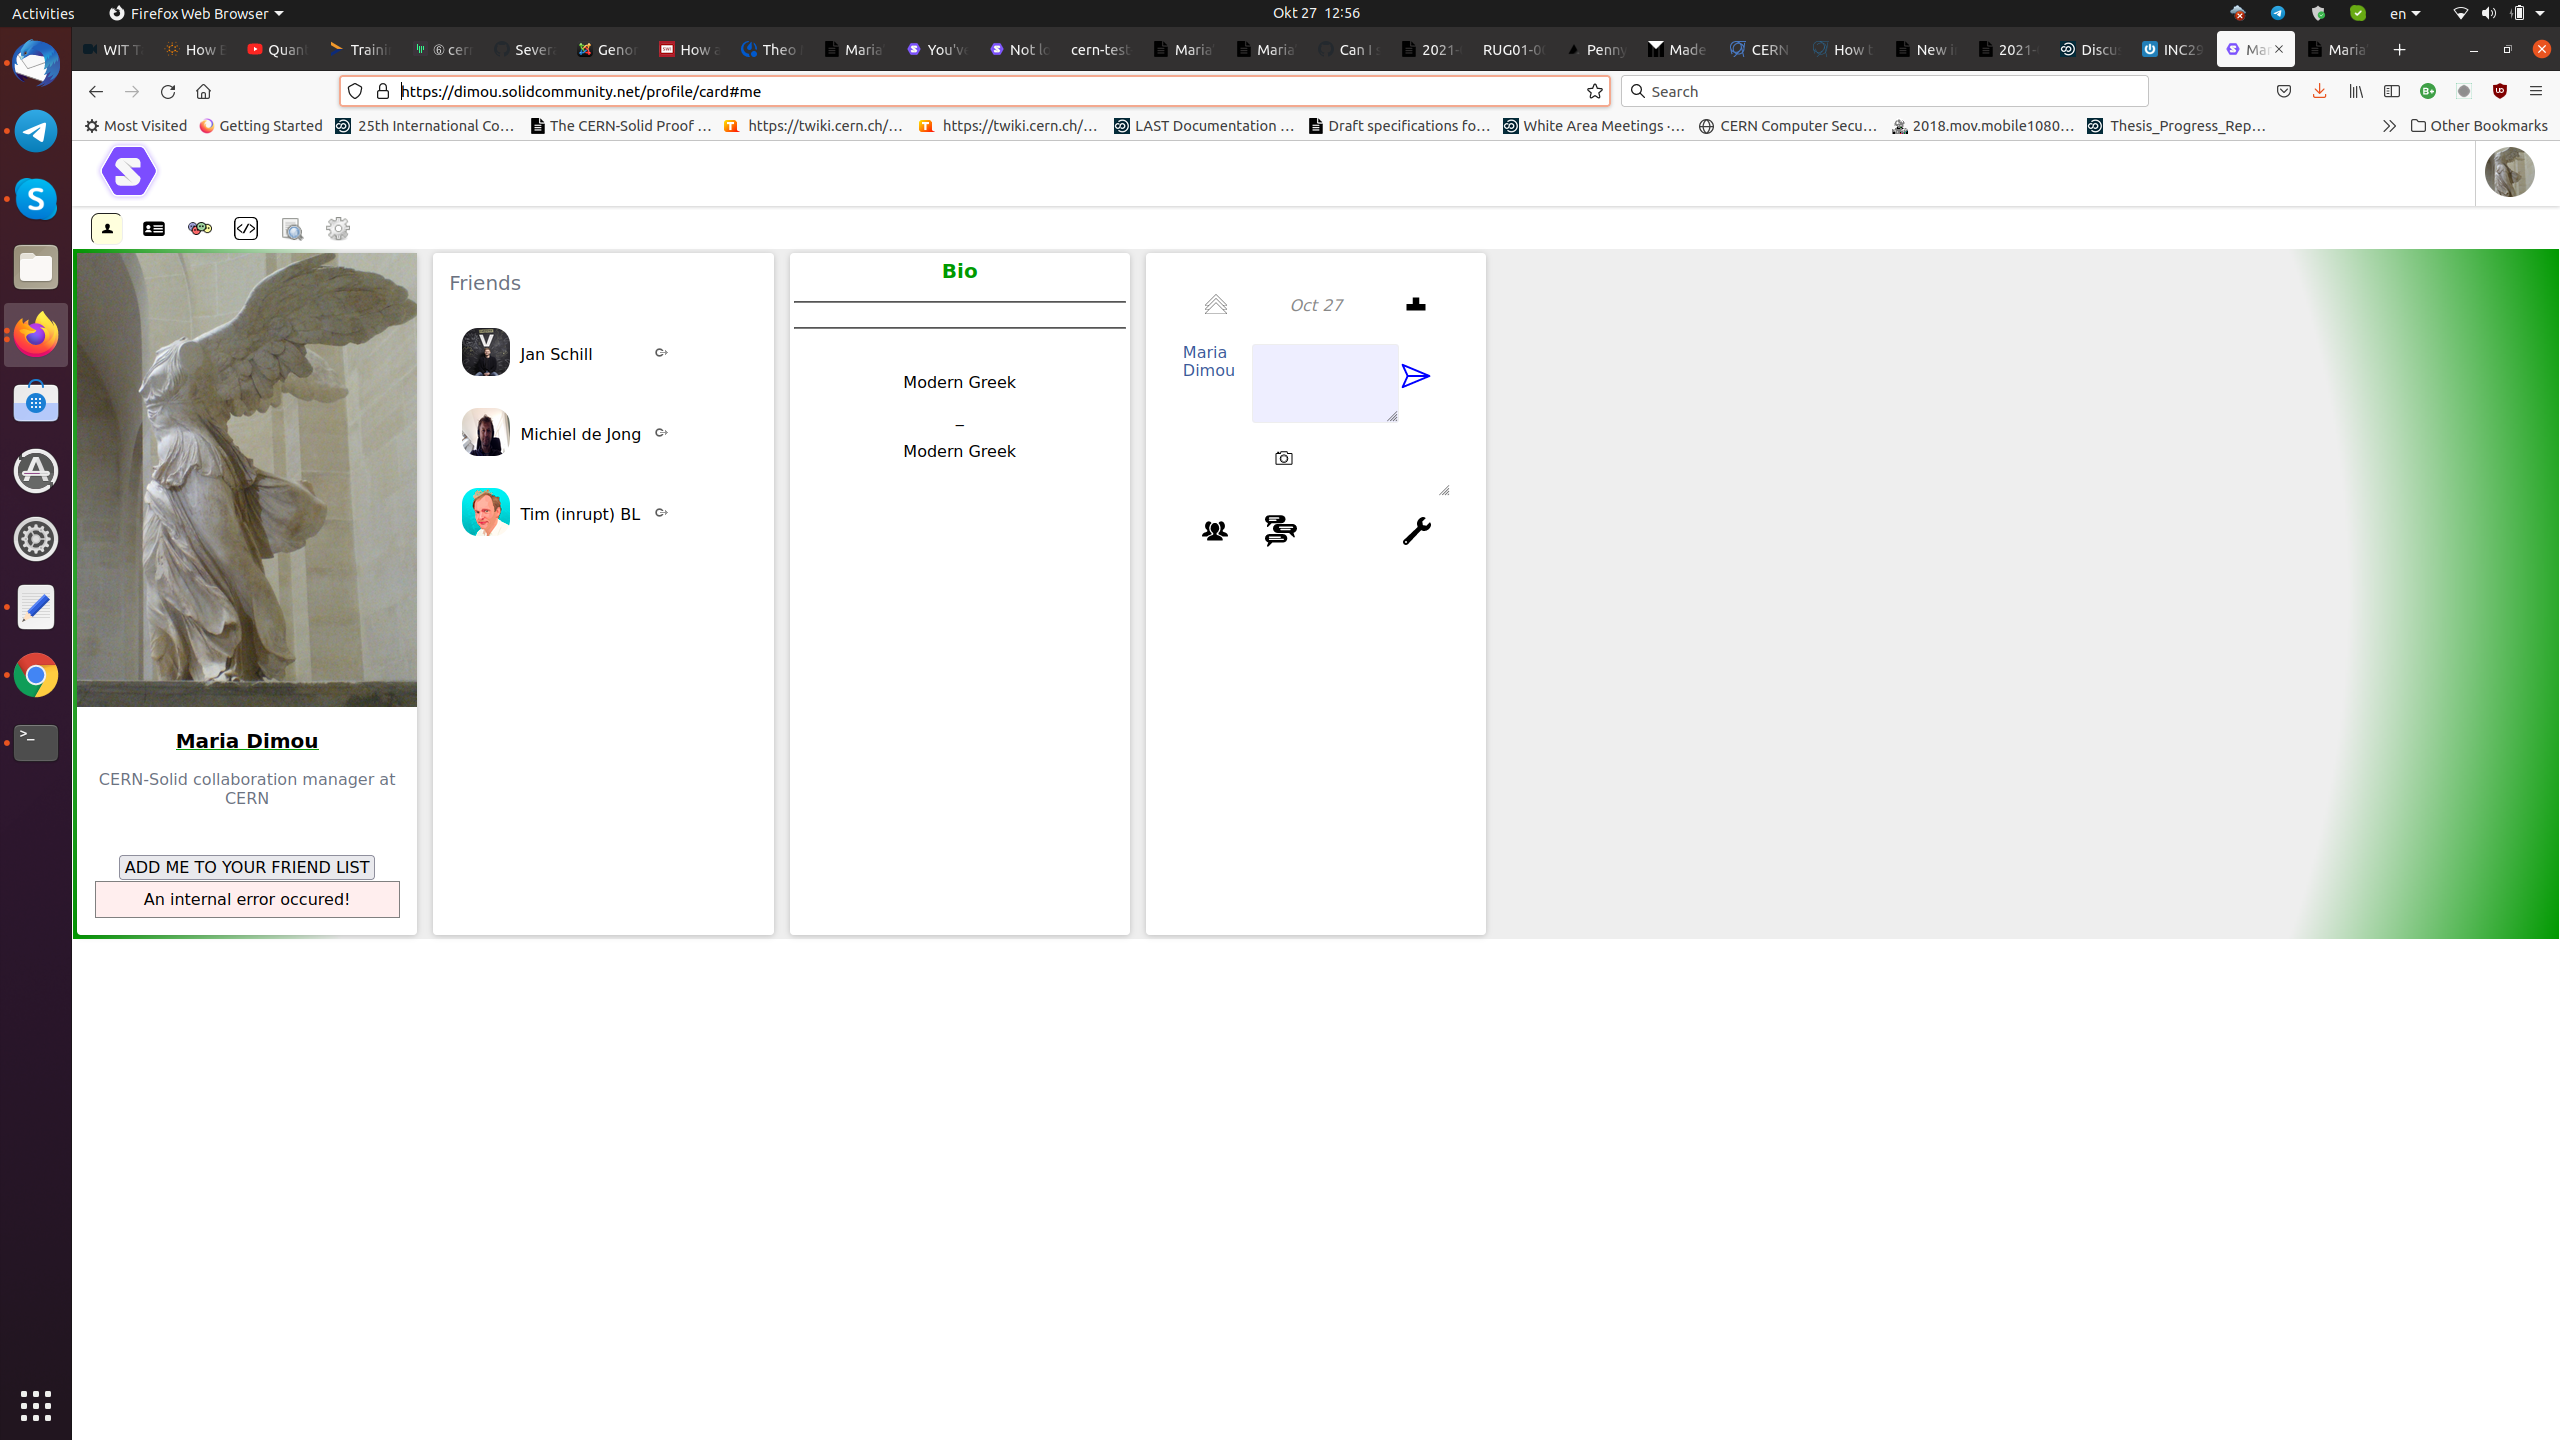Bookmark this page with the star icon
The image size is (2560, 1440).
1595,91
